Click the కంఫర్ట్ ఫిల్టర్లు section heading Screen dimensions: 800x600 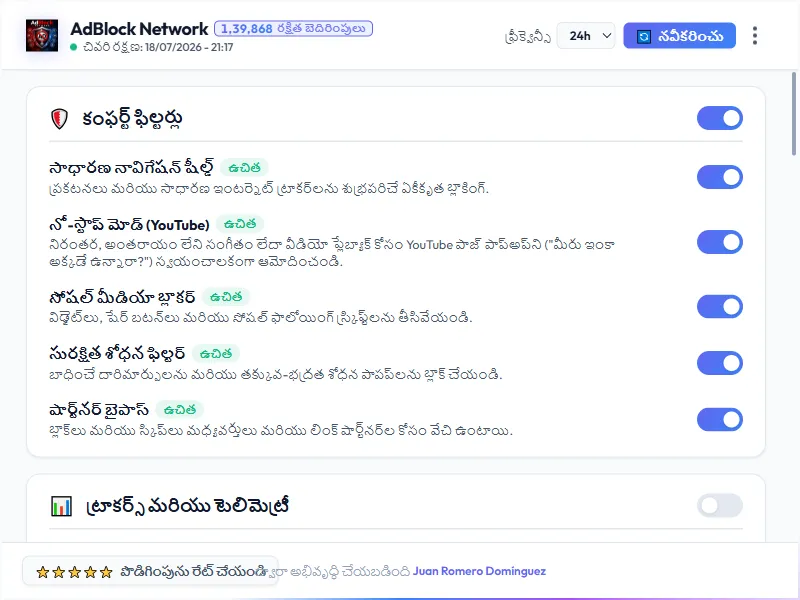[x=132, y=118]
